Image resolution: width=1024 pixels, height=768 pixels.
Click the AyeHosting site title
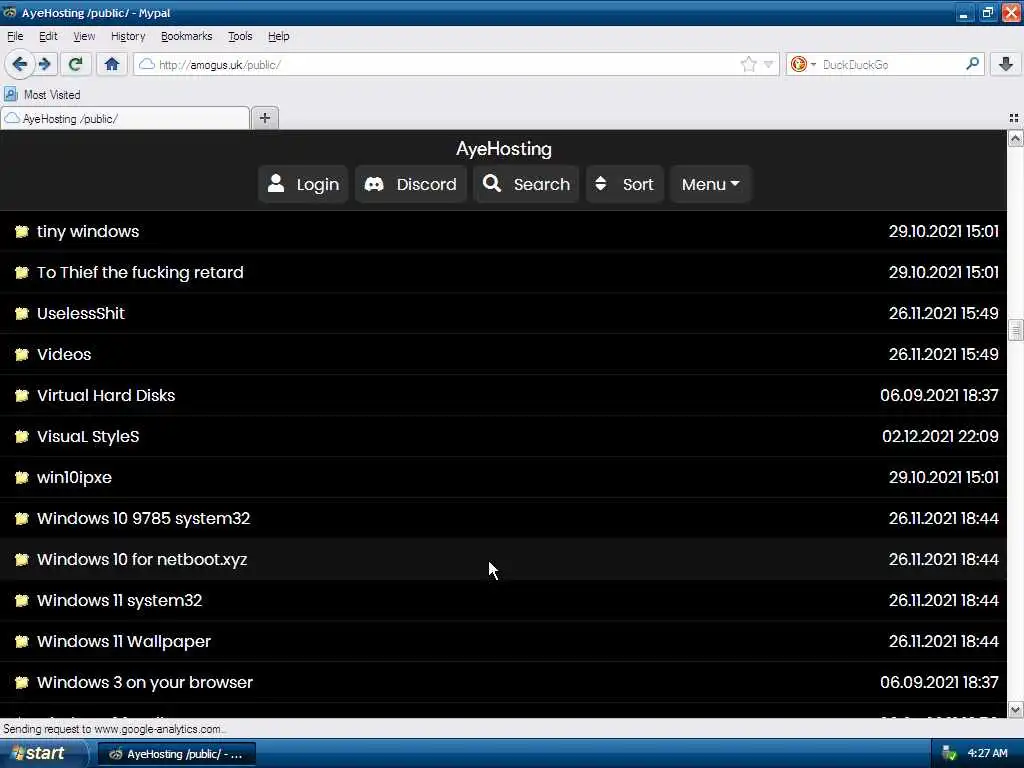tap(504, 149)
